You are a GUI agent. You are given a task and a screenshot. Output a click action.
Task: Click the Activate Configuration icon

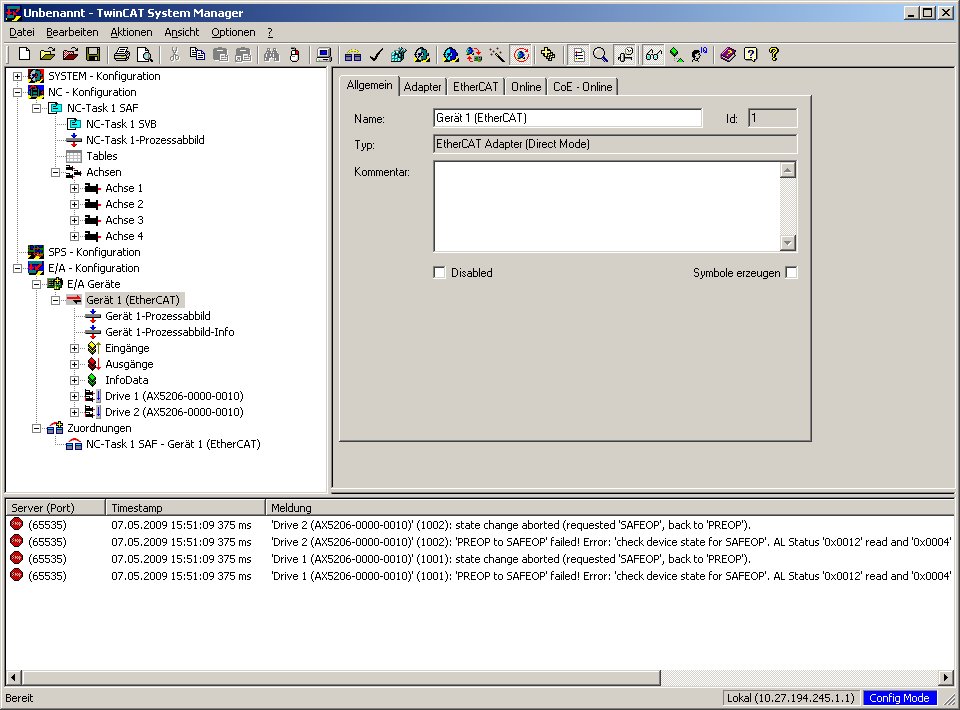click(399, 54)
